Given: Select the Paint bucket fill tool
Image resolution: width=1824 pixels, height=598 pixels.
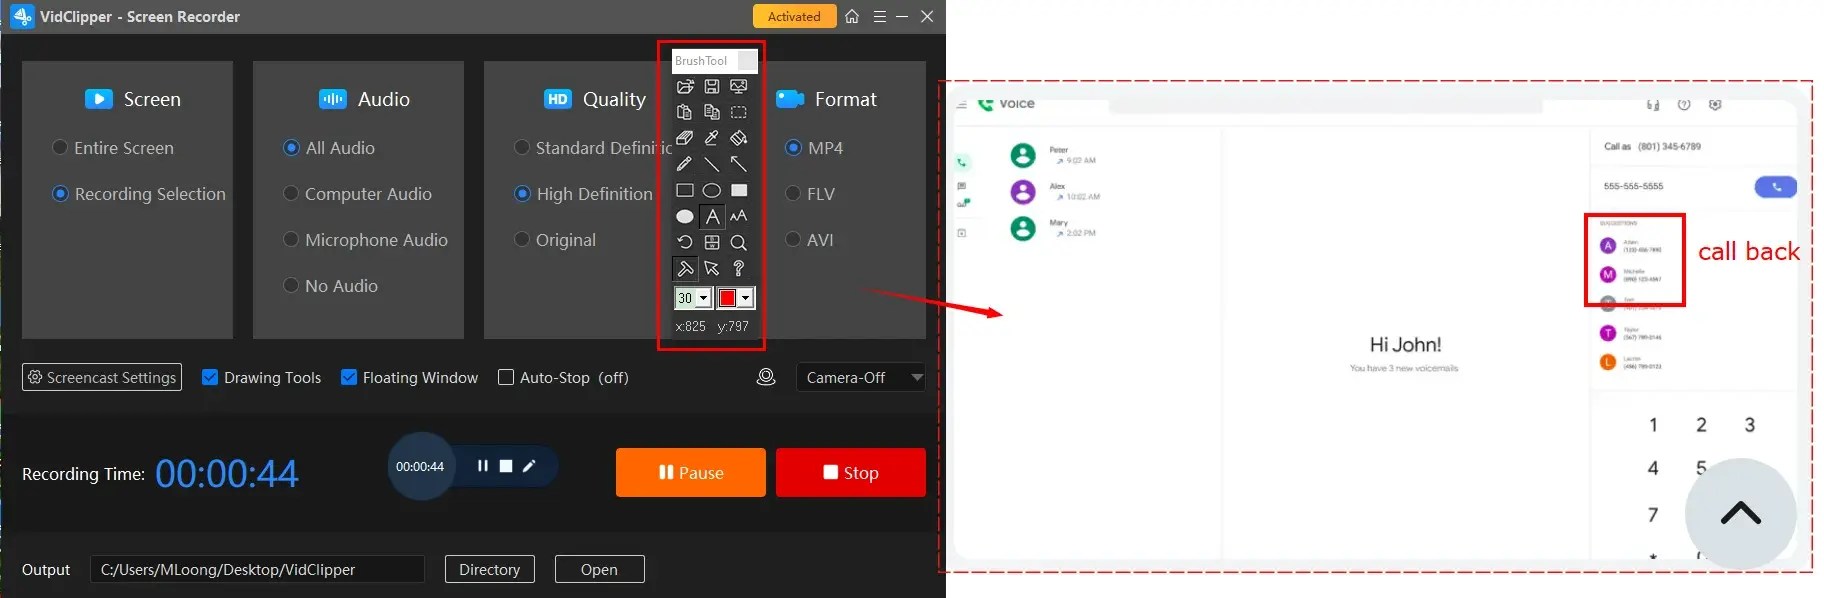Looking at the screenshot, I should [x=739, y=138].
